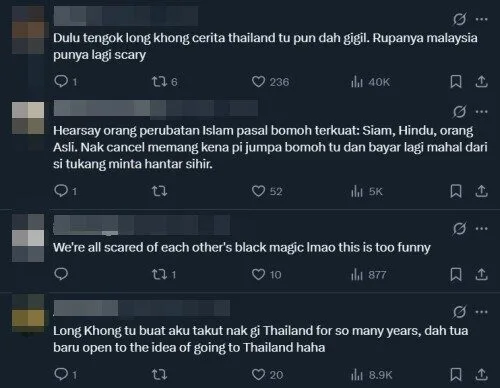Bookmark the 'black magic lmao' tweet
Viewport: 500px width, 388px height.
pyautogui.click(x=456, y=275)
